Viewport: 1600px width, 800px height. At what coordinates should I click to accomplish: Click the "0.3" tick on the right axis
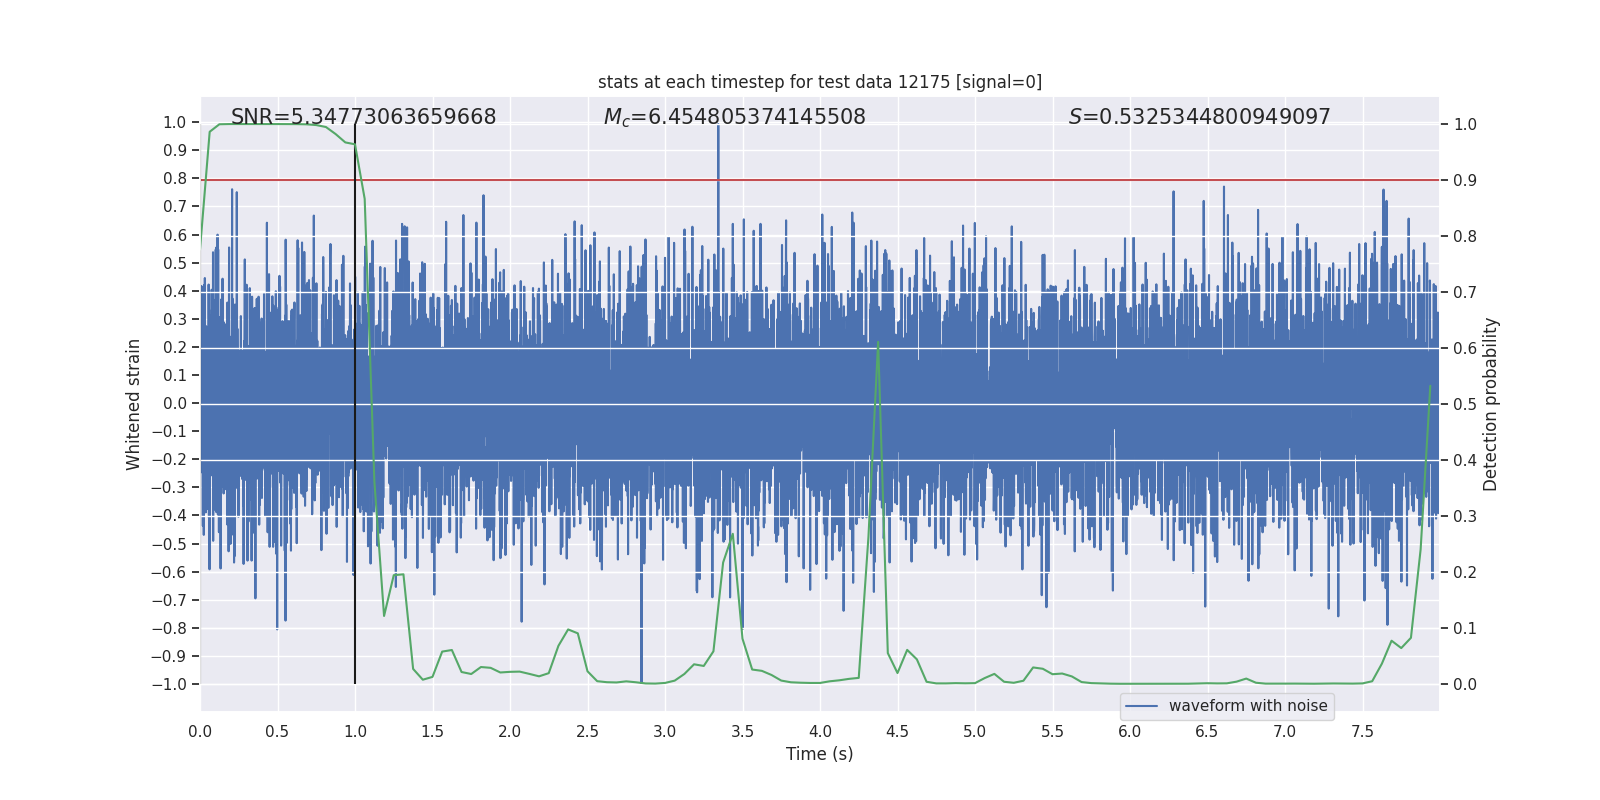coord(1465,517)
